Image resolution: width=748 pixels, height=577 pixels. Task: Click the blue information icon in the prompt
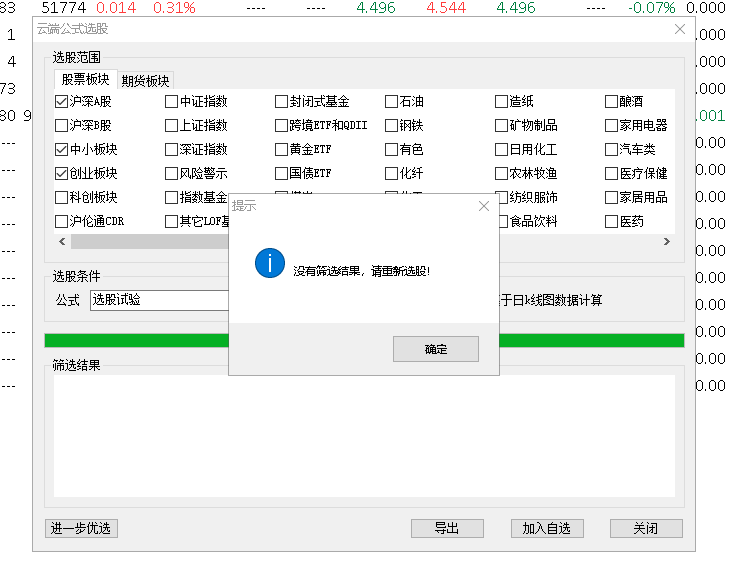pos(270,264)
